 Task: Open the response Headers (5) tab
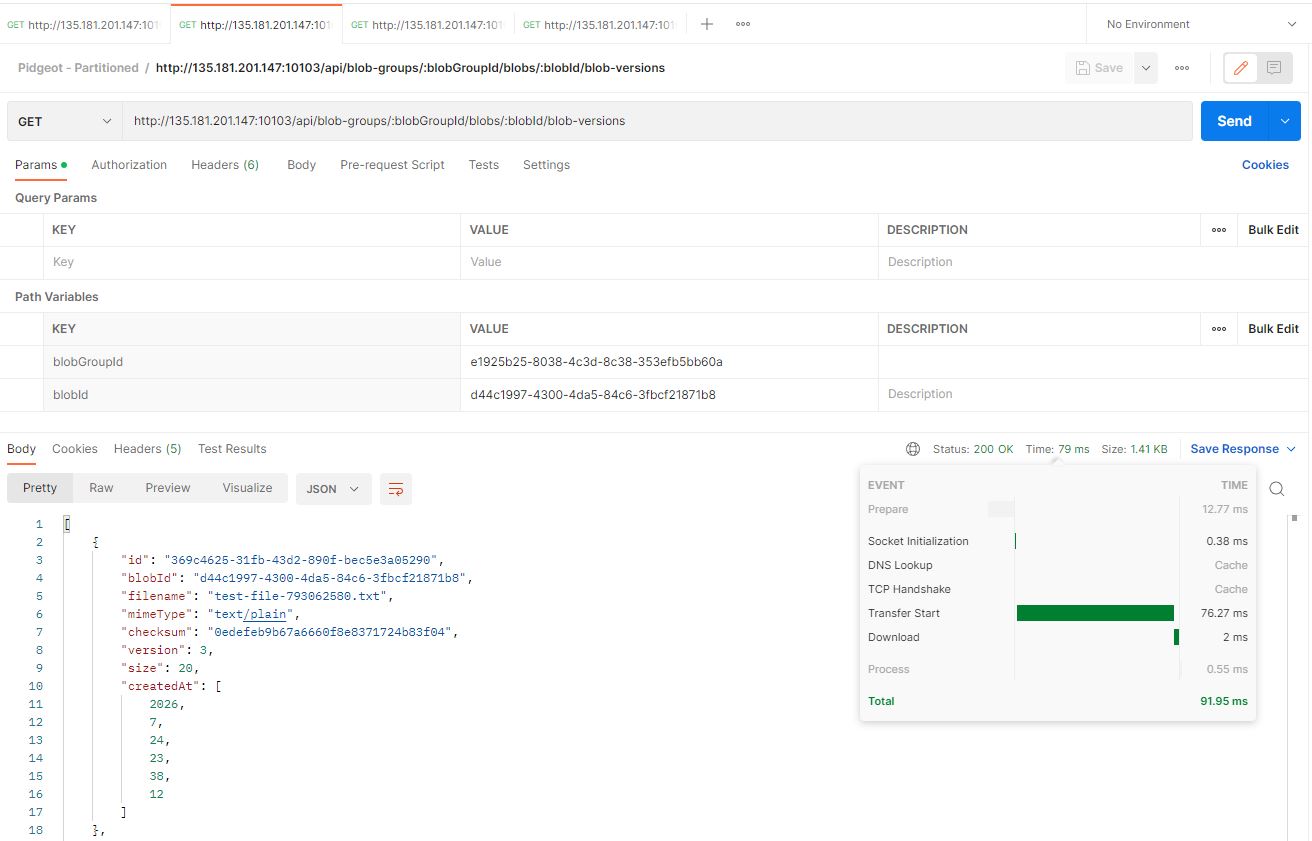147,449
